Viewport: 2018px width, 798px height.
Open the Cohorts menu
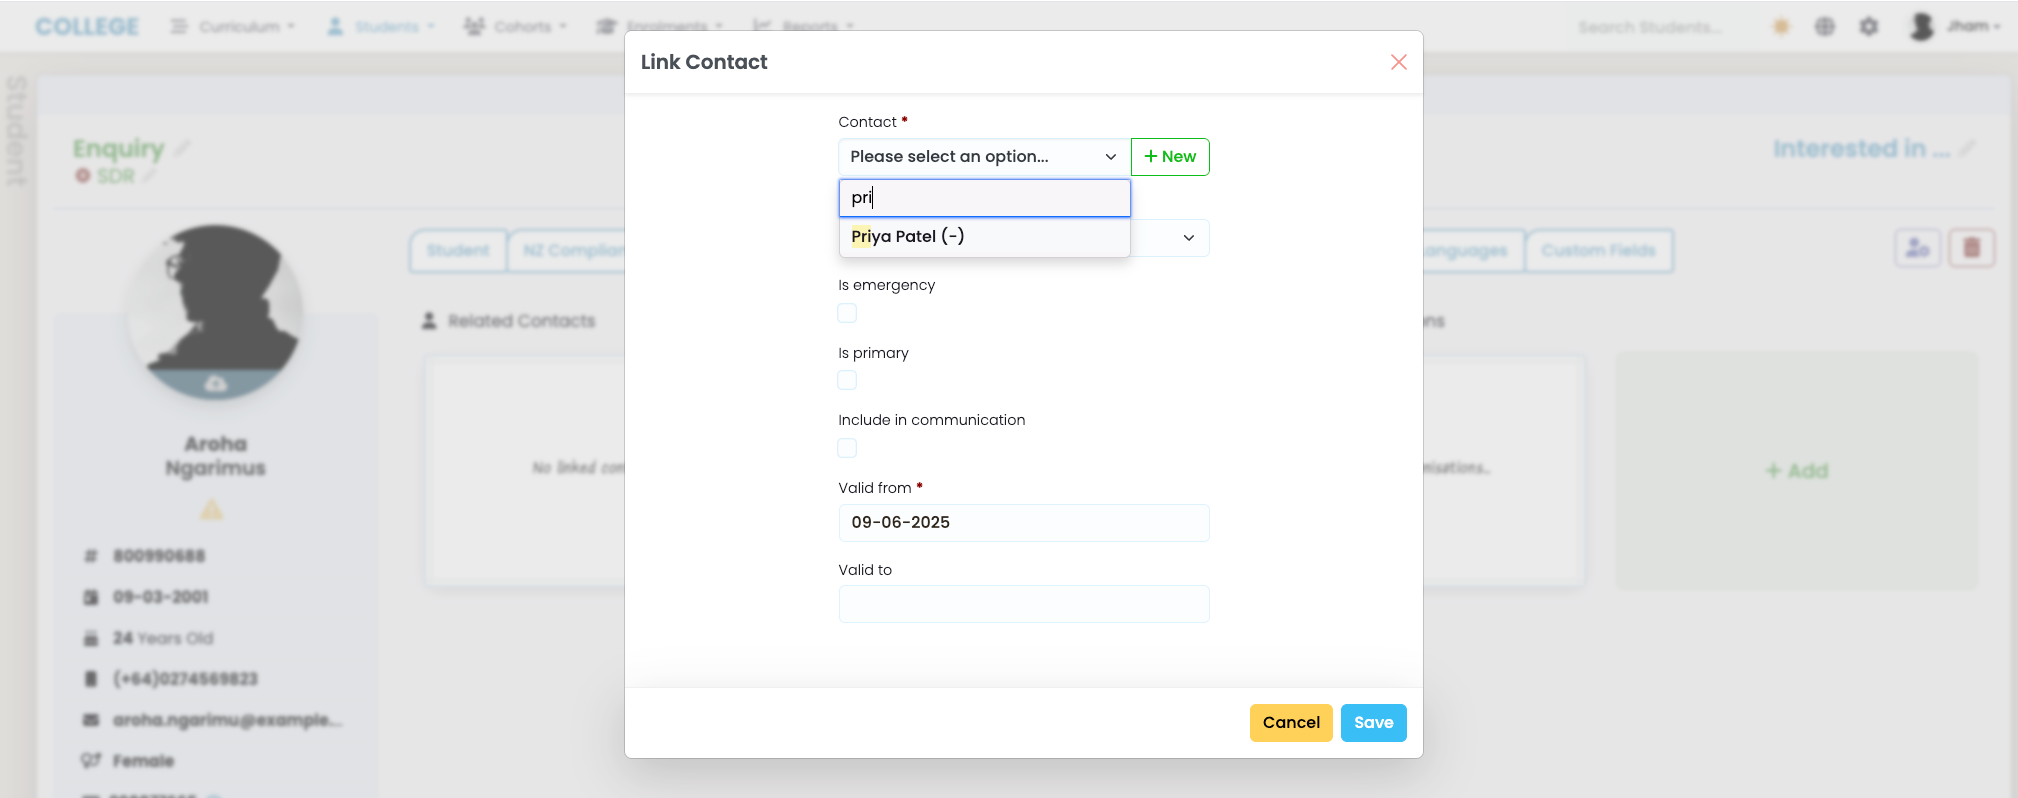(515, 27)
